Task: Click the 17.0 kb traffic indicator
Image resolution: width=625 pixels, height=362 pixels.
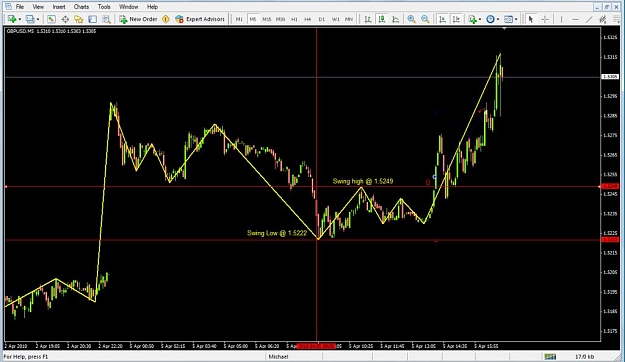Action: [x=584, y=356]
